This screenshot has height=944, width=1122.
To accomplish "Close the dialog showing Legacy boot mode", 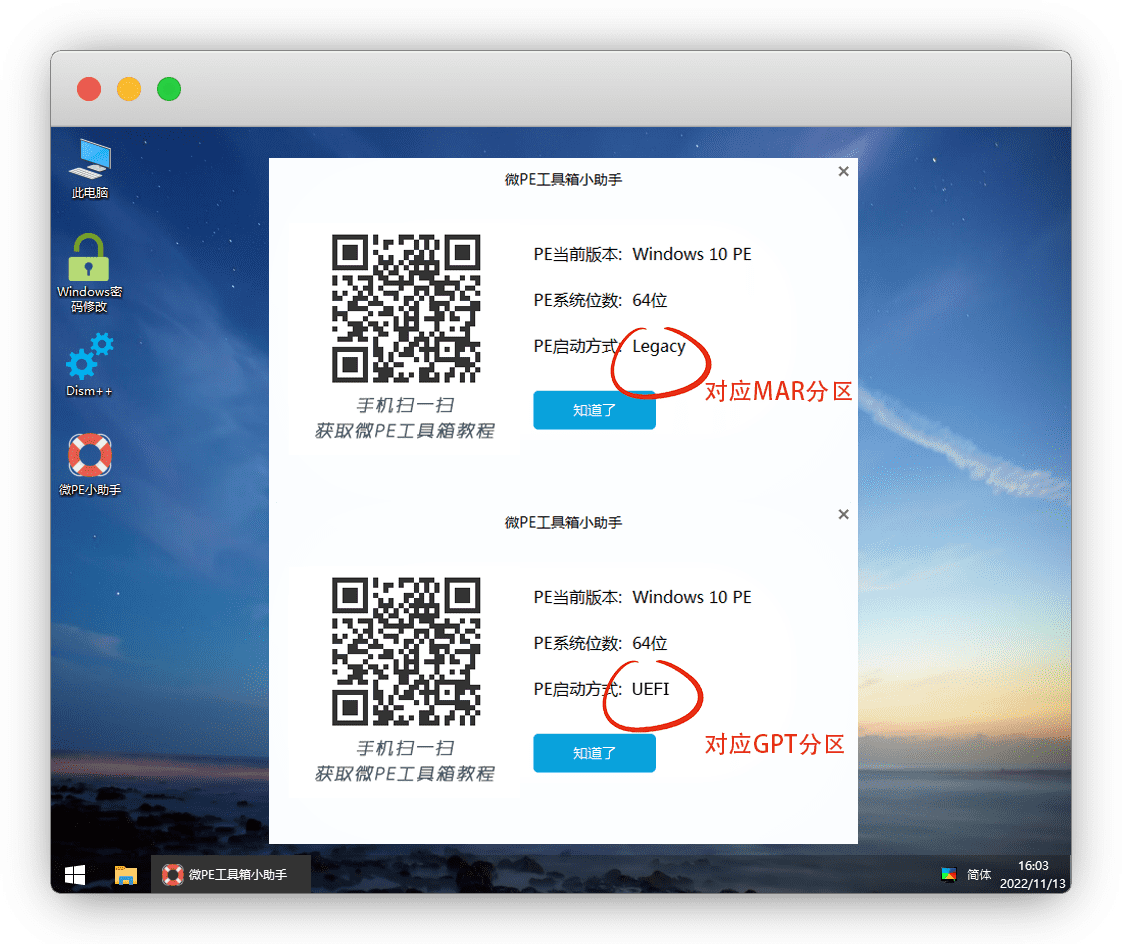I will 843,172.
